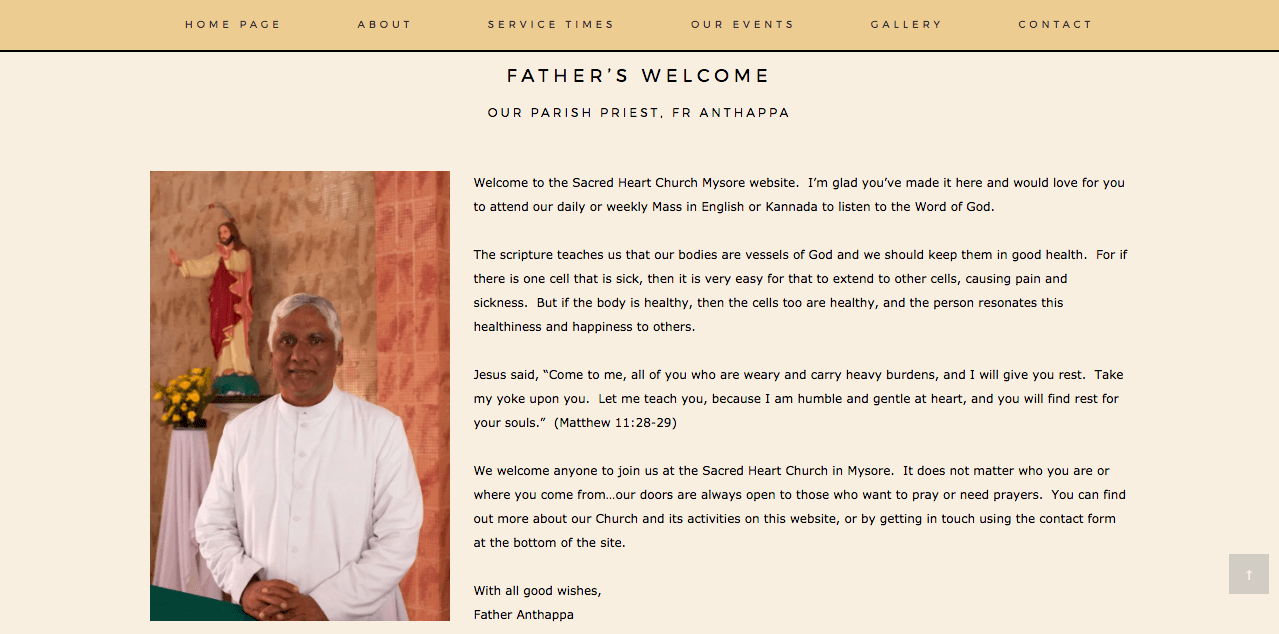Click the 'Father Anthappa' signature text

[x=524, y=615]
